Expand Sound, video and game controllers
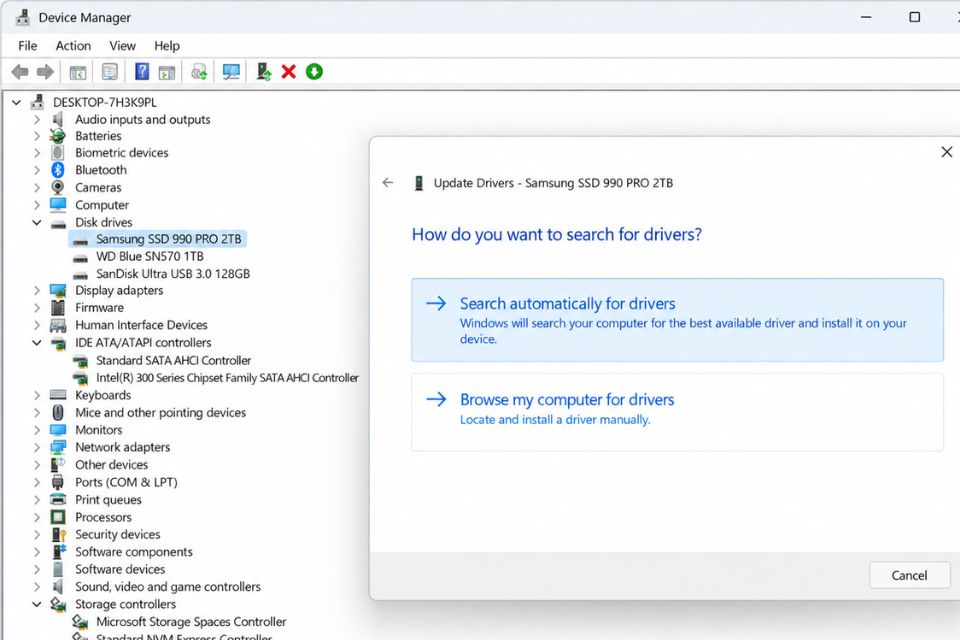The image size is (960, 640). click(x=37, y=587)
